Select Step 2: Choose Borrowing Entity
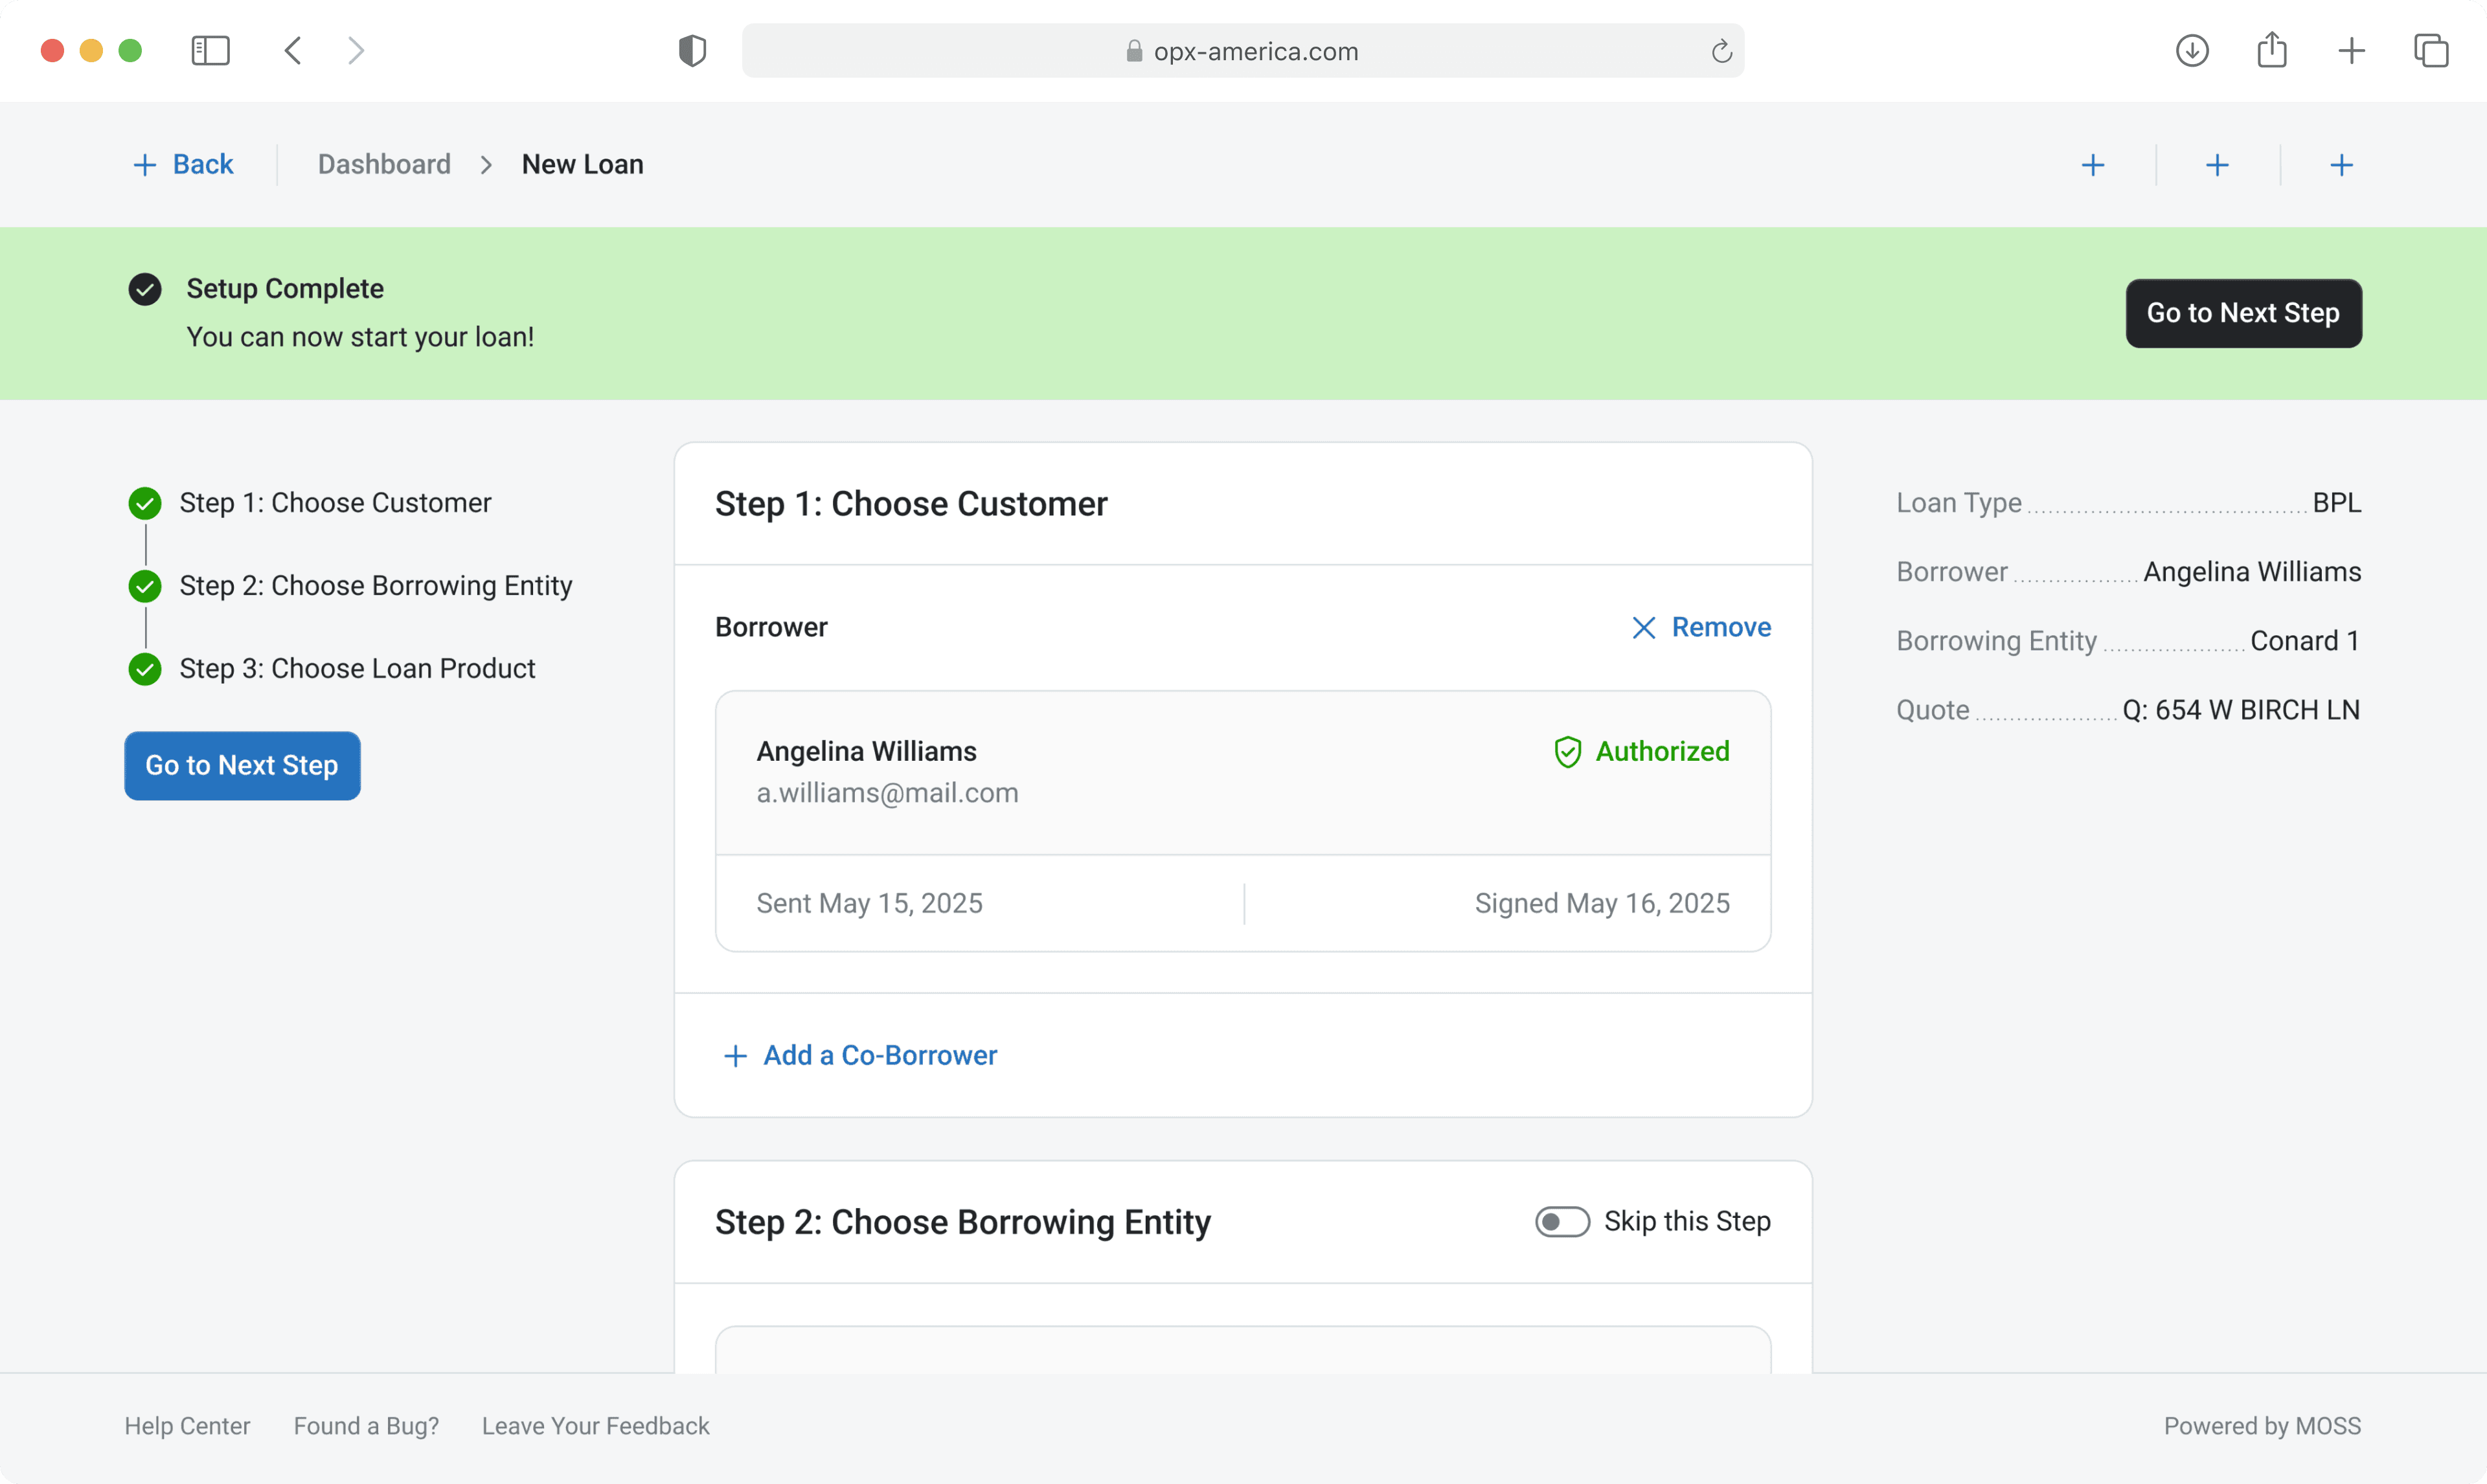Viewport: 2487px width, 1484px height. pos(375,586)
